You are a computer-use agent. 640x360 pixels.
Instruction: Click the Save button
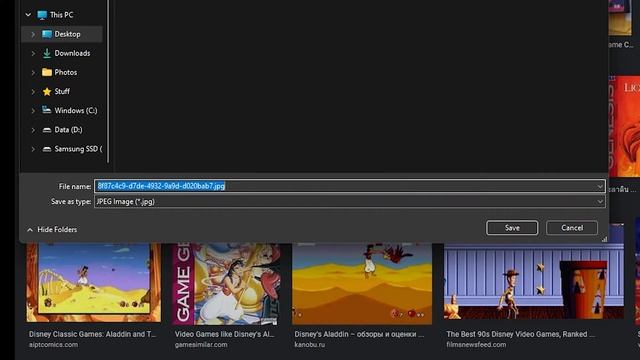512,228
